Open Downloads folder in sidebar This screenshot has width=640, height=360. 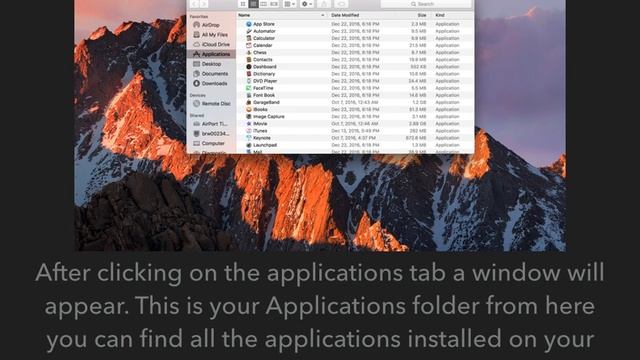[x=211, y=84]
